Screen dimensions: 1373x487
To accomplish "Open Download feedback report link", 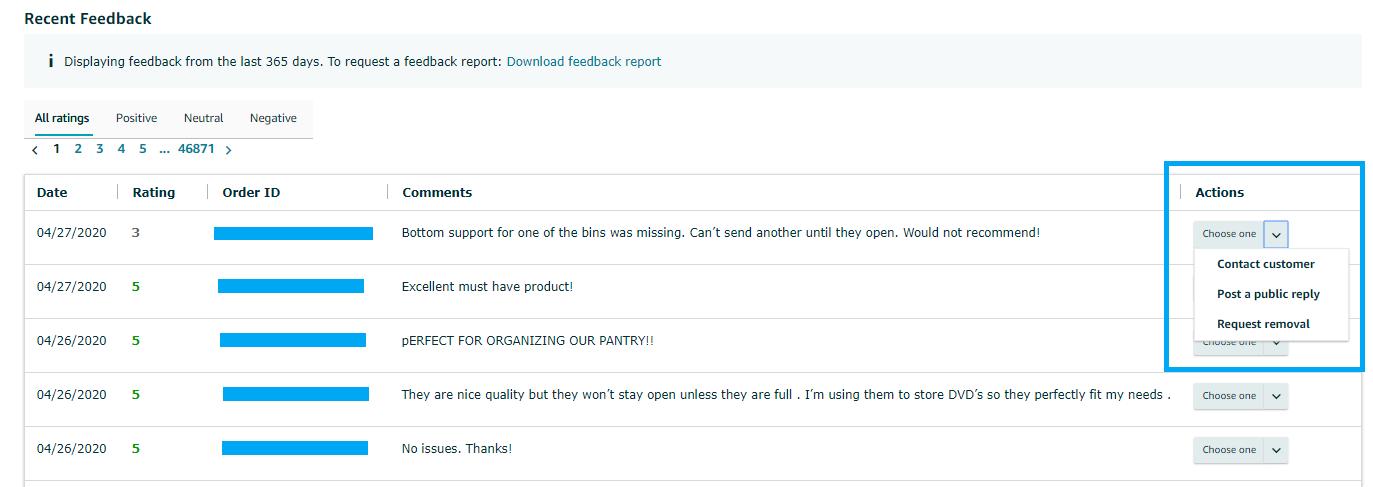I will pos(583,61).
